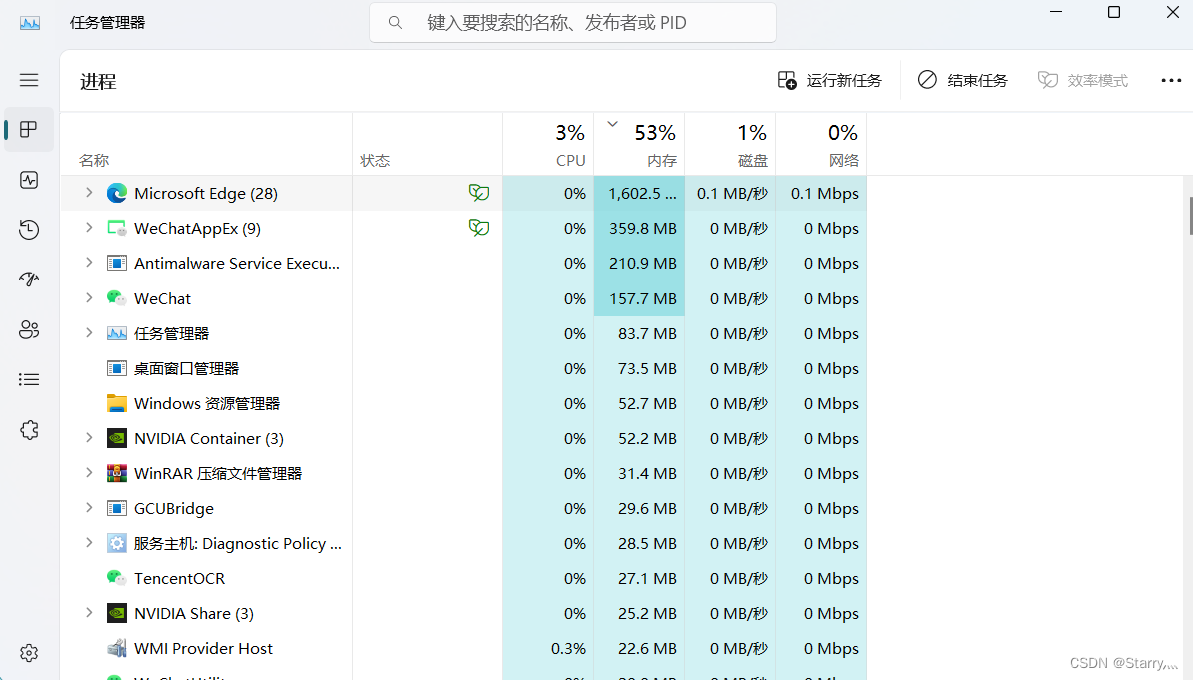Image resolution: width=1193 pixels, height=680 pixels.
Task: Click the TencentOCR process icon
Action: tap(116, 578)
